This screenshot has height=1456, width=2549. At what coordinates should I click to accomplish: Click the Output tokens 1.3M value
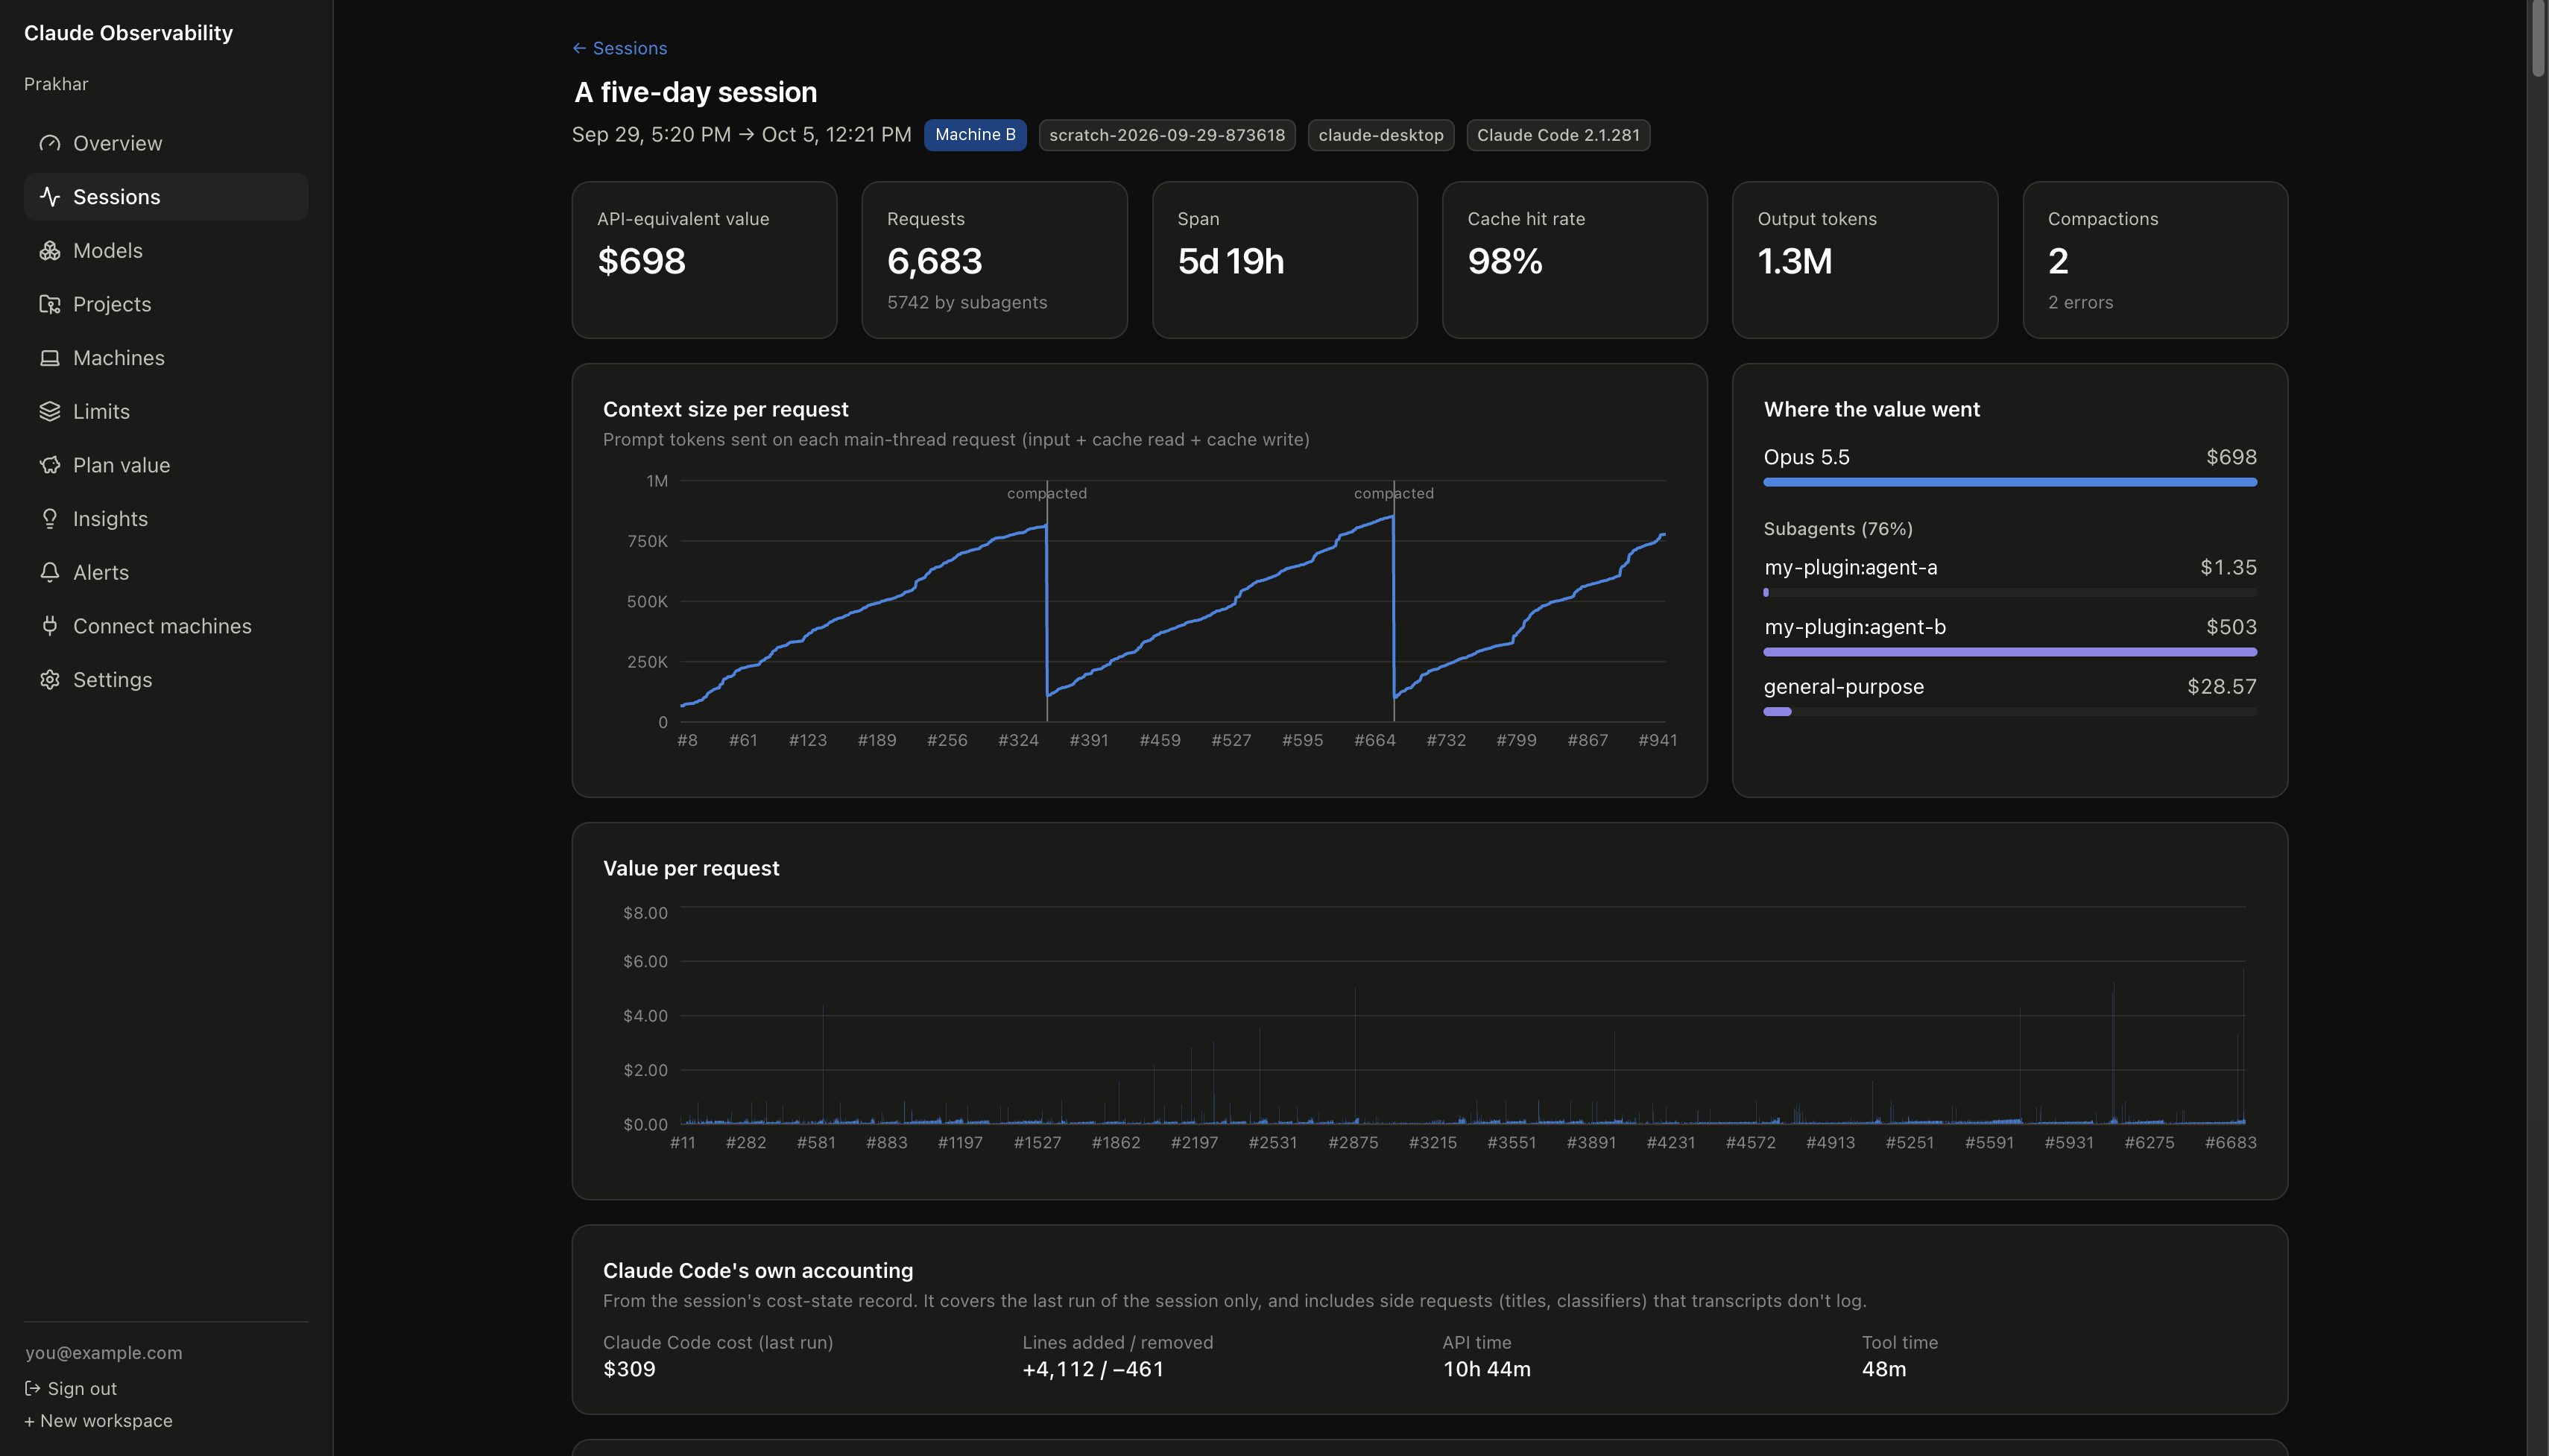point(1795,261)
